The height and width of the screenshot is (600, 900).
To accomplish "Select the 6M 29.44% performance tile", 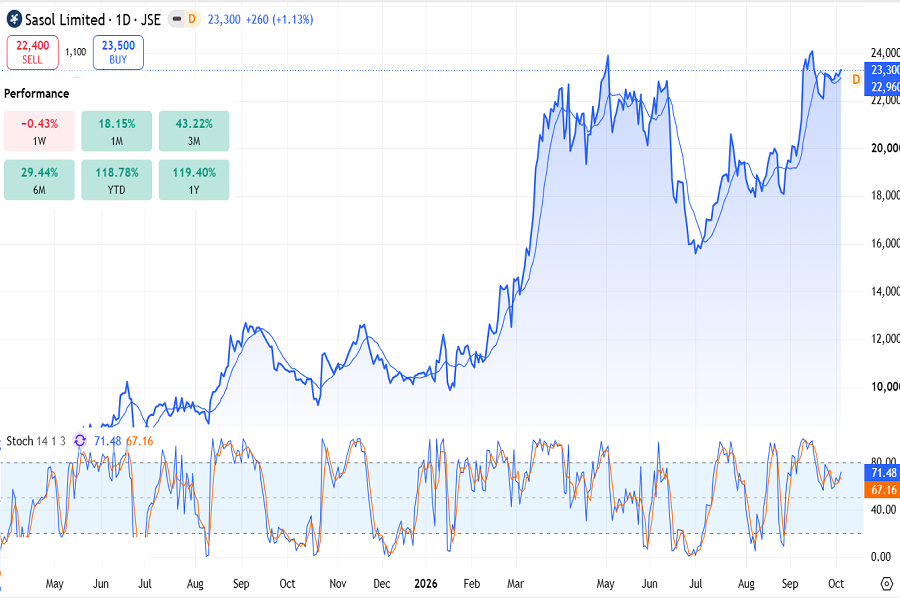I will (x=40, y=180).
